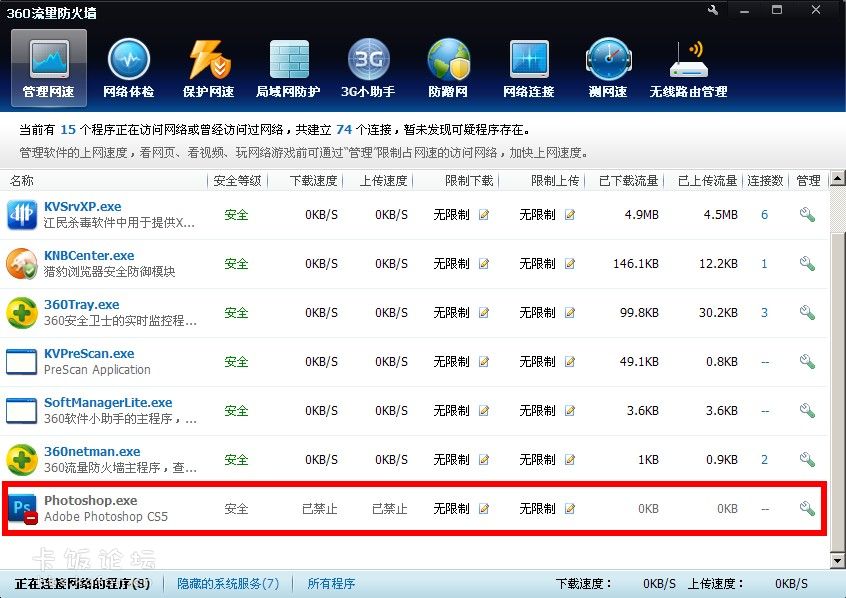Edit upload limit for Photoshop.exe
Image resolution: width=846 pixels, height=598 pixels.
tap(570, 509)
